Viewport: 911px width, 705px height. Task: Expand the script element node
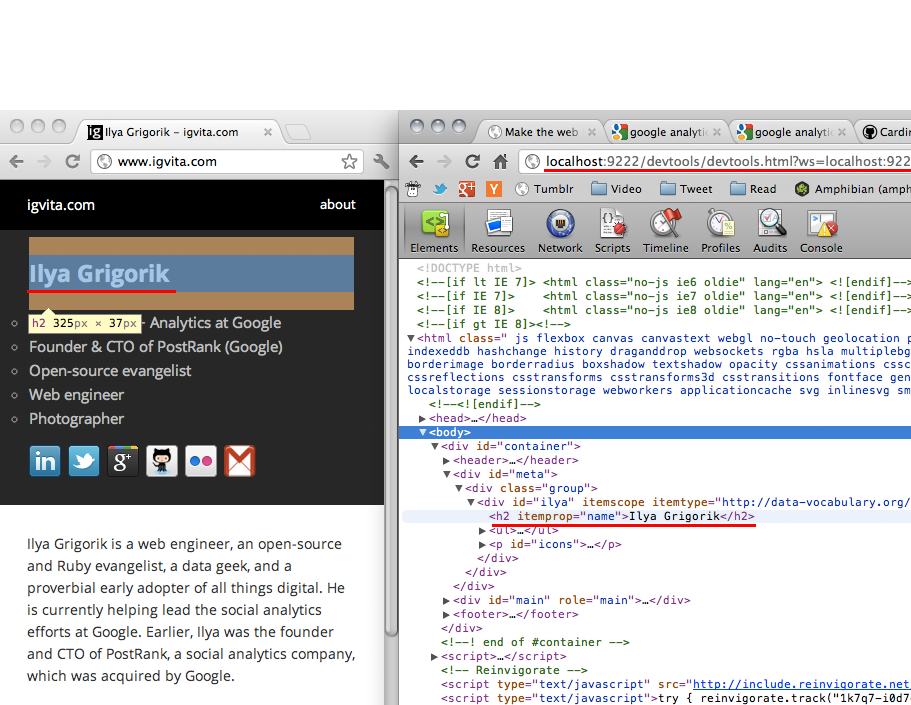tap(434, 656)
